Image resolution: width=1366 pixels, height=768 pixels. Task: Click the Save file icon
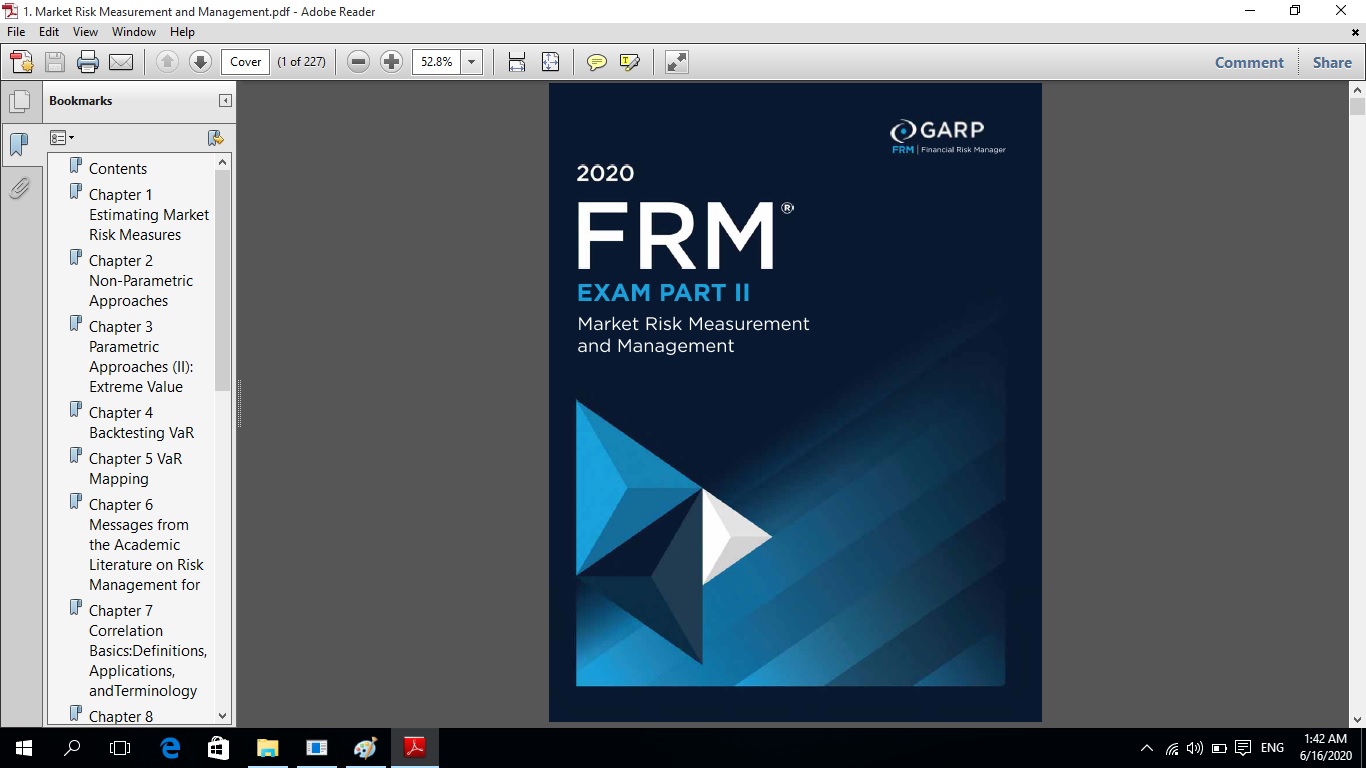coord(55,62)
